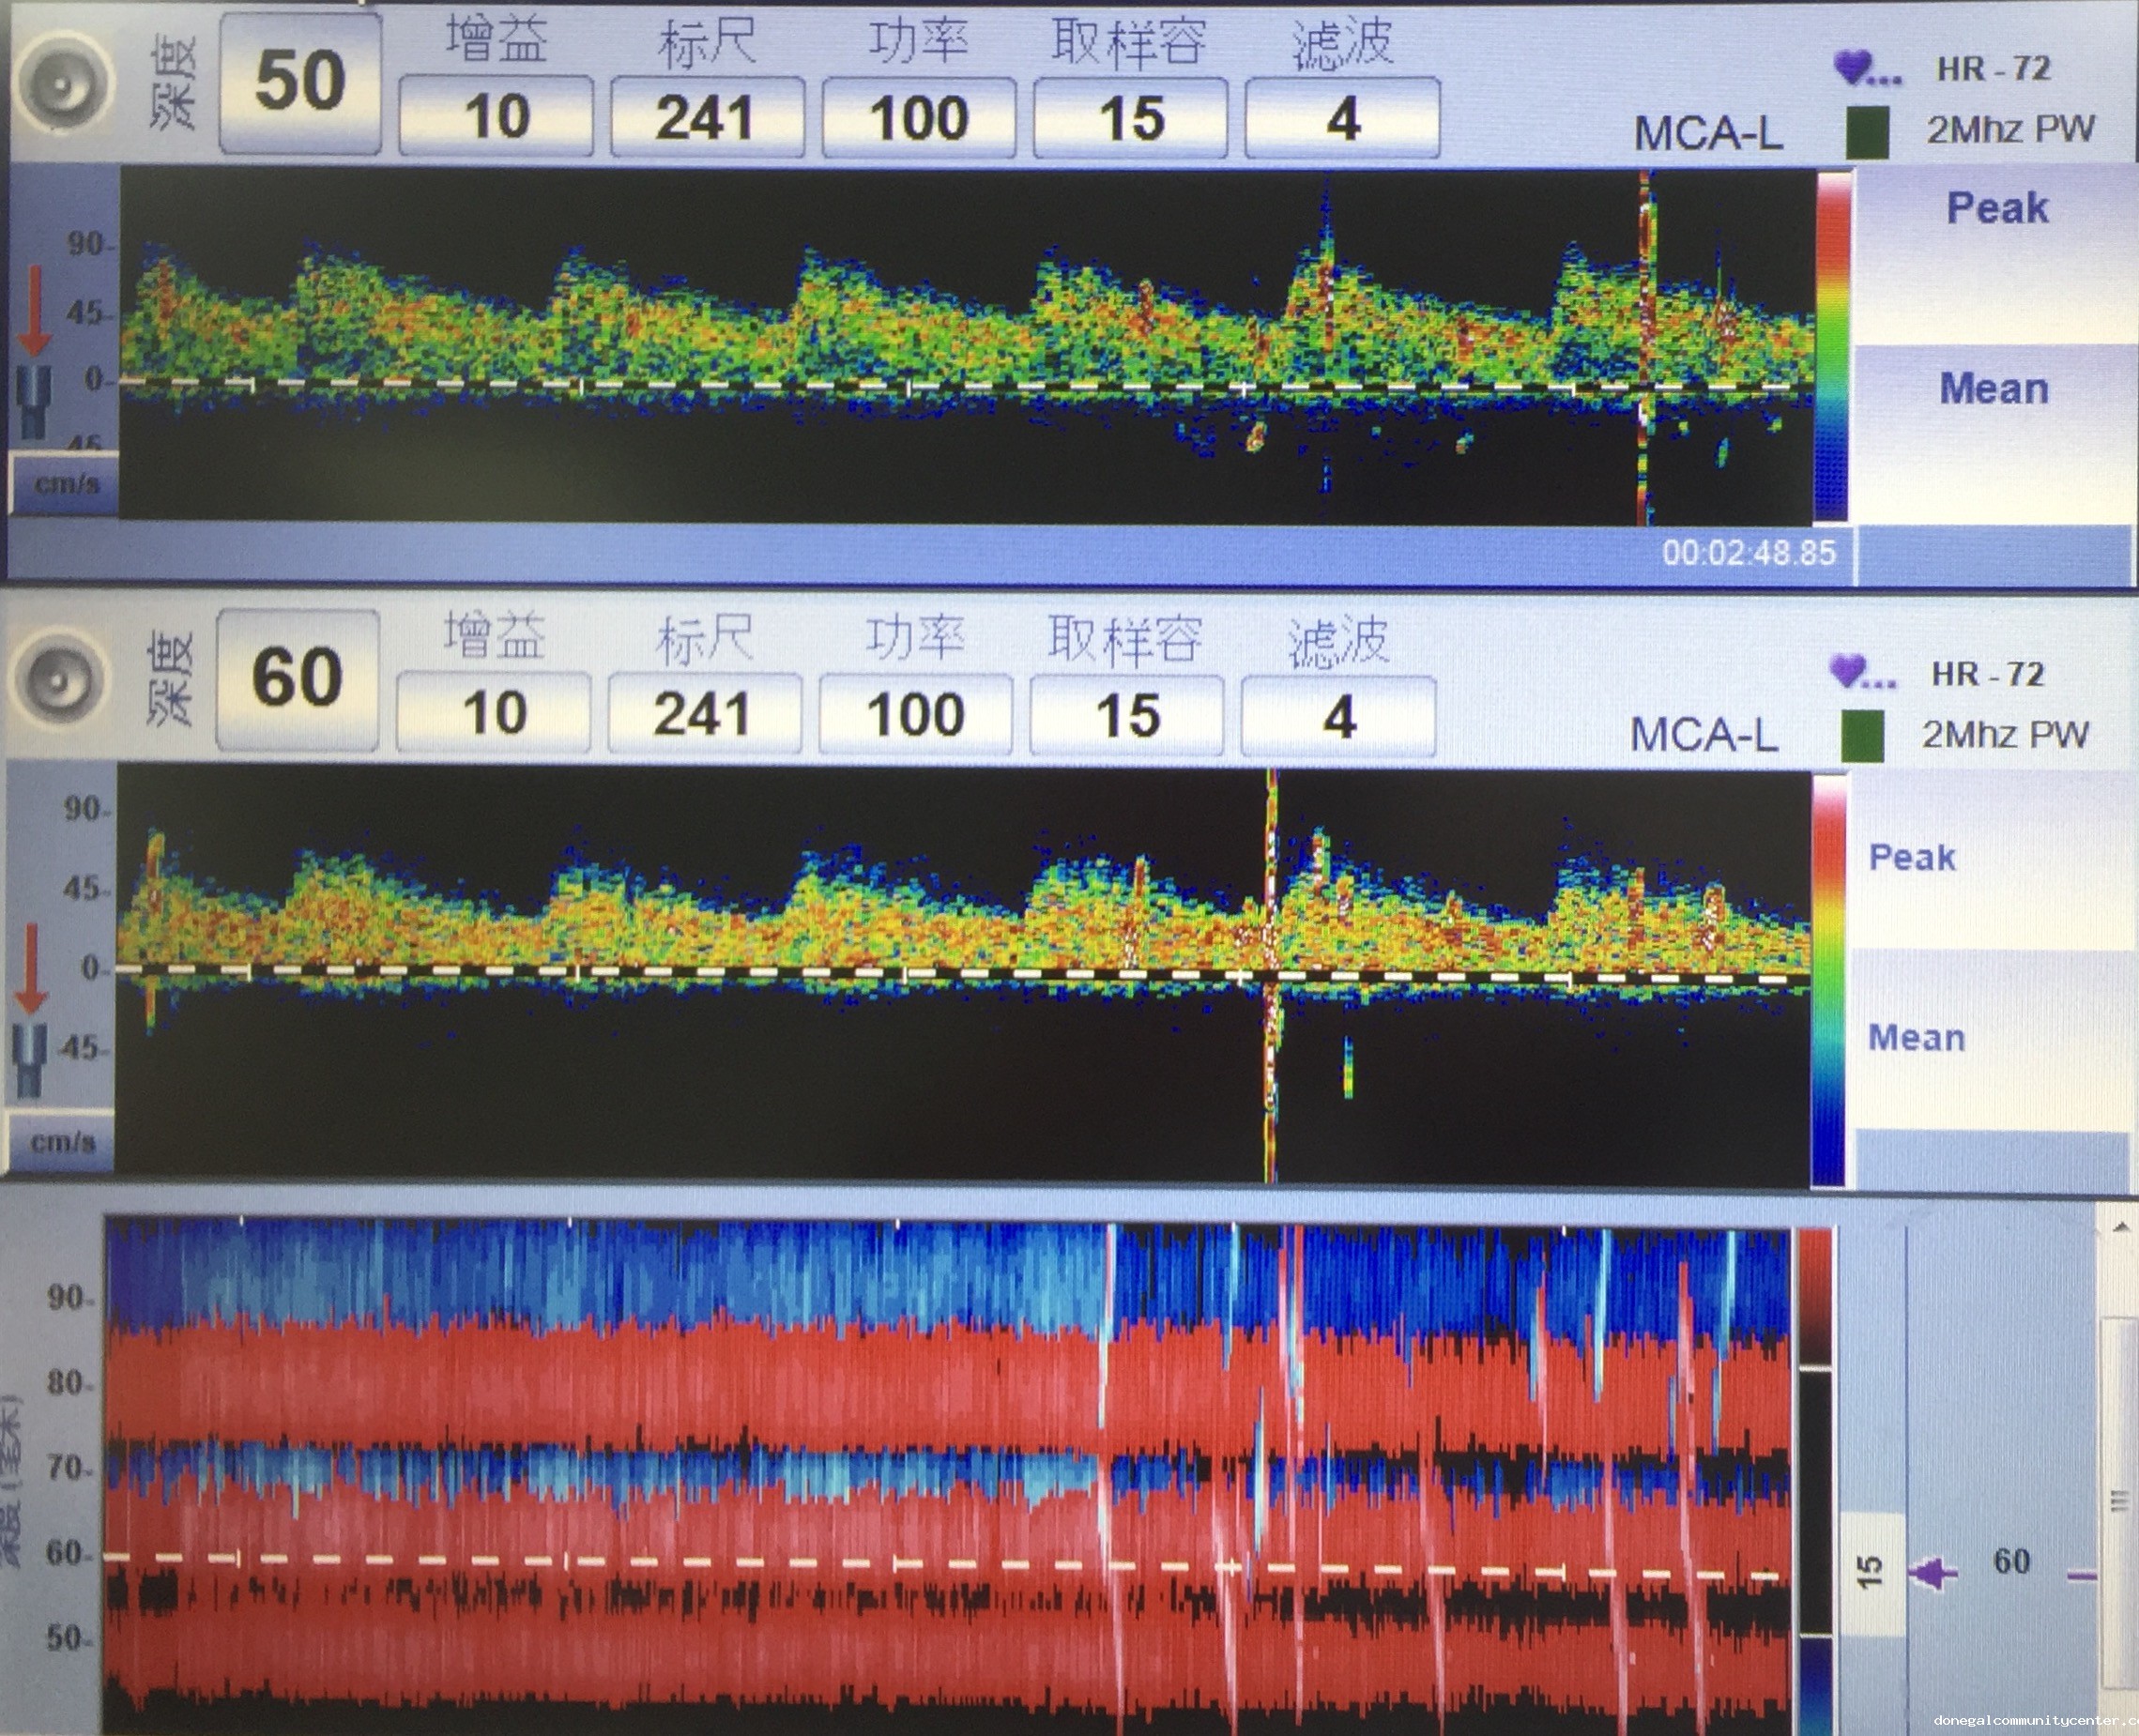The image size is (2139, 1736).
Task: Click the green square in depth 60 channel
Action: coord(1862,736)
